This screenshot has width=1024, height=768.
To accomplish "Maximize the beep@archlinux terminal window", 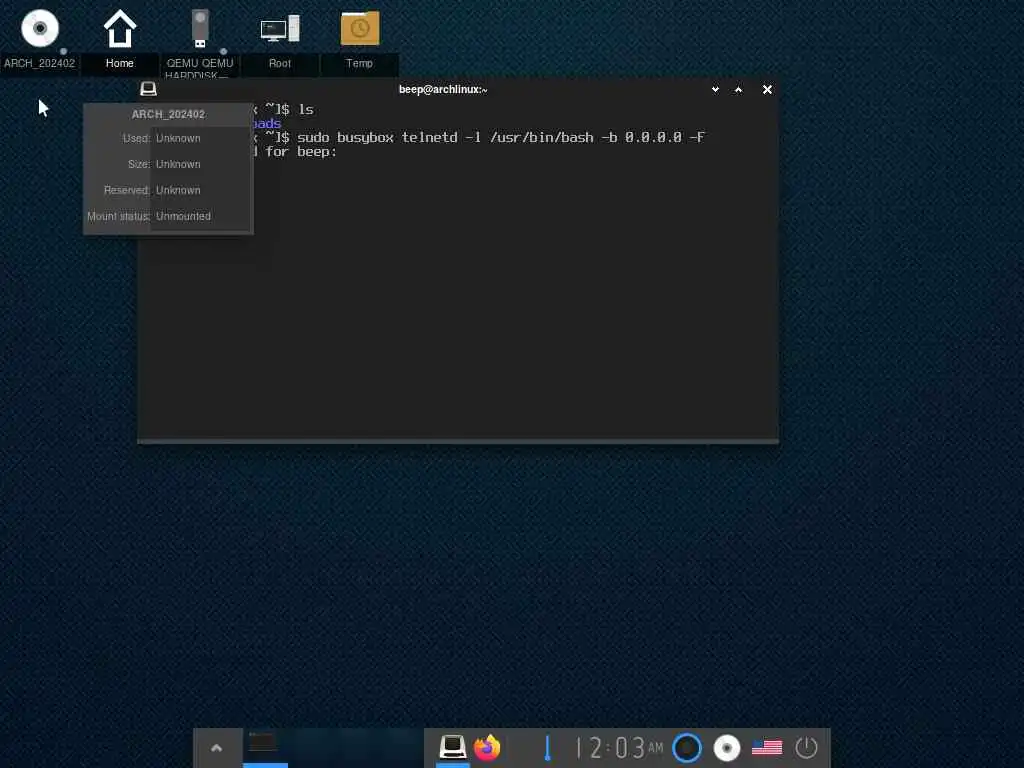I will coord(739,89).
